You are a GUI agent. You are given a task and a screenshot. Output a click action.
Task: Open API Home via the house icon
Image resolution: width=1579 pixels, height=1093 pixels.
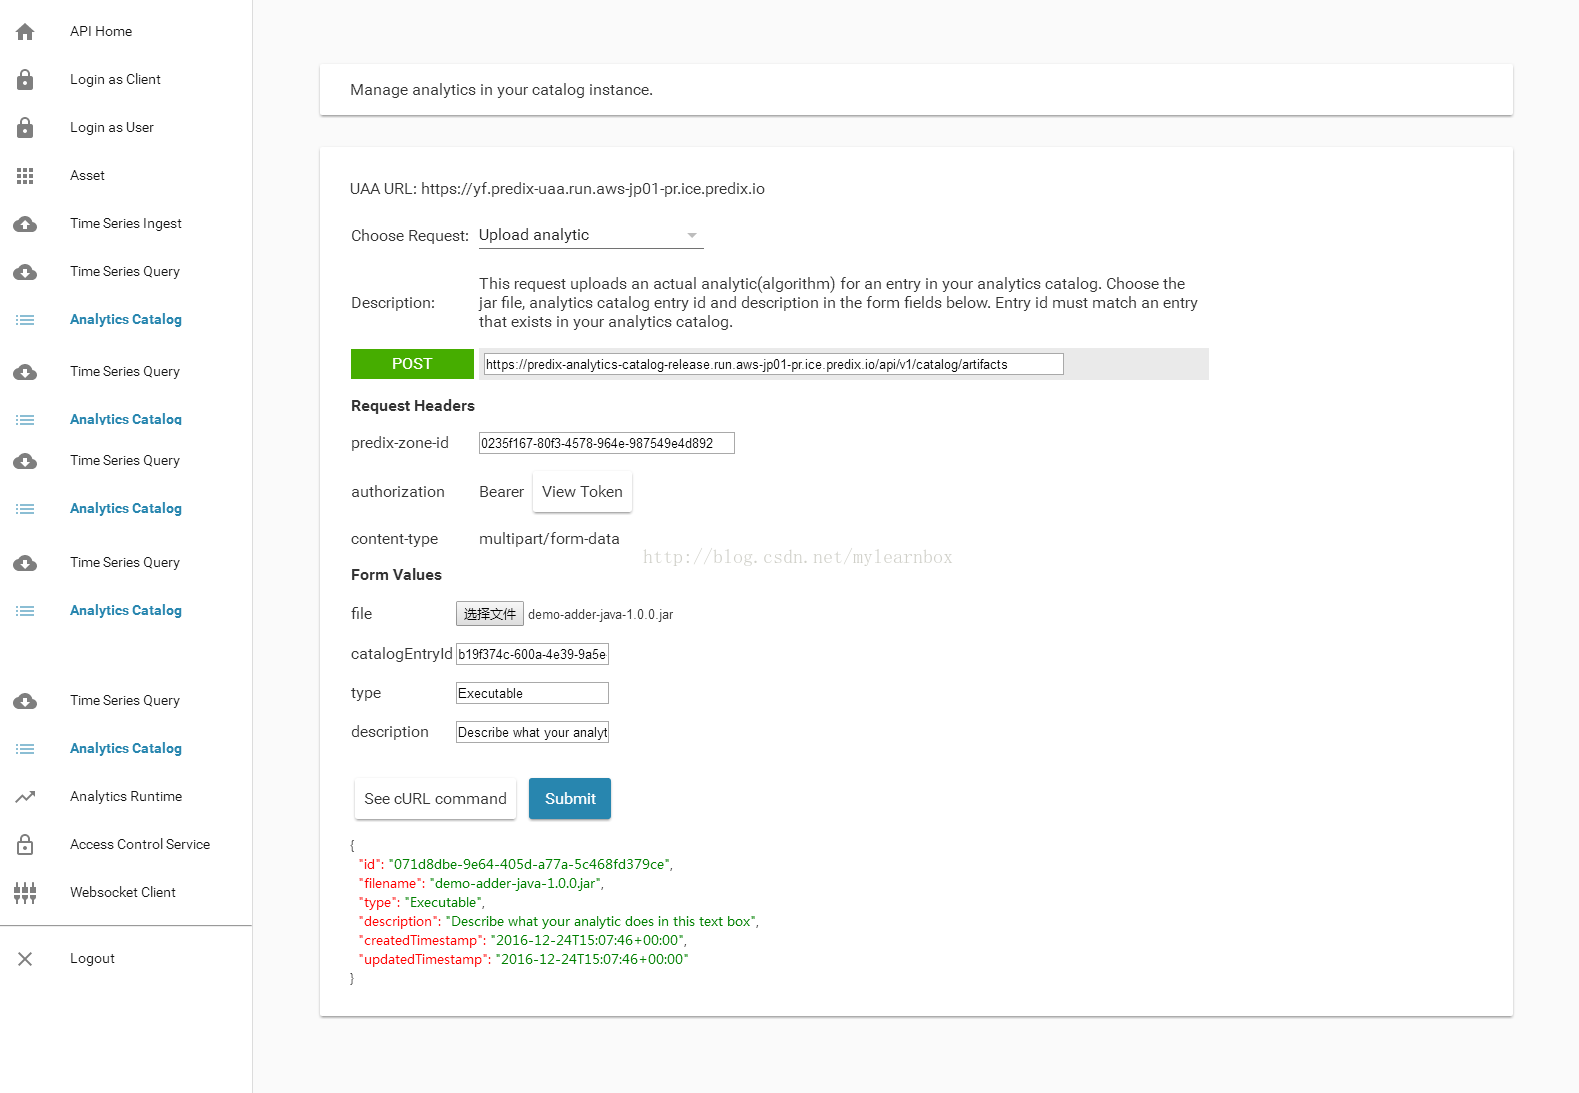coord(25,32)
